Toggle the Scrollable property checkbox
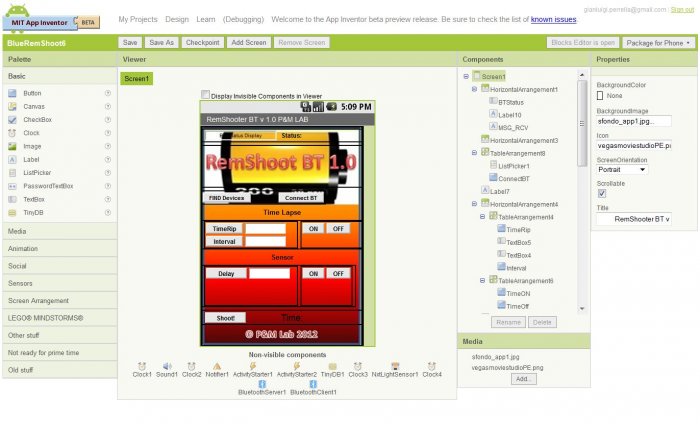 coord(602,193)
